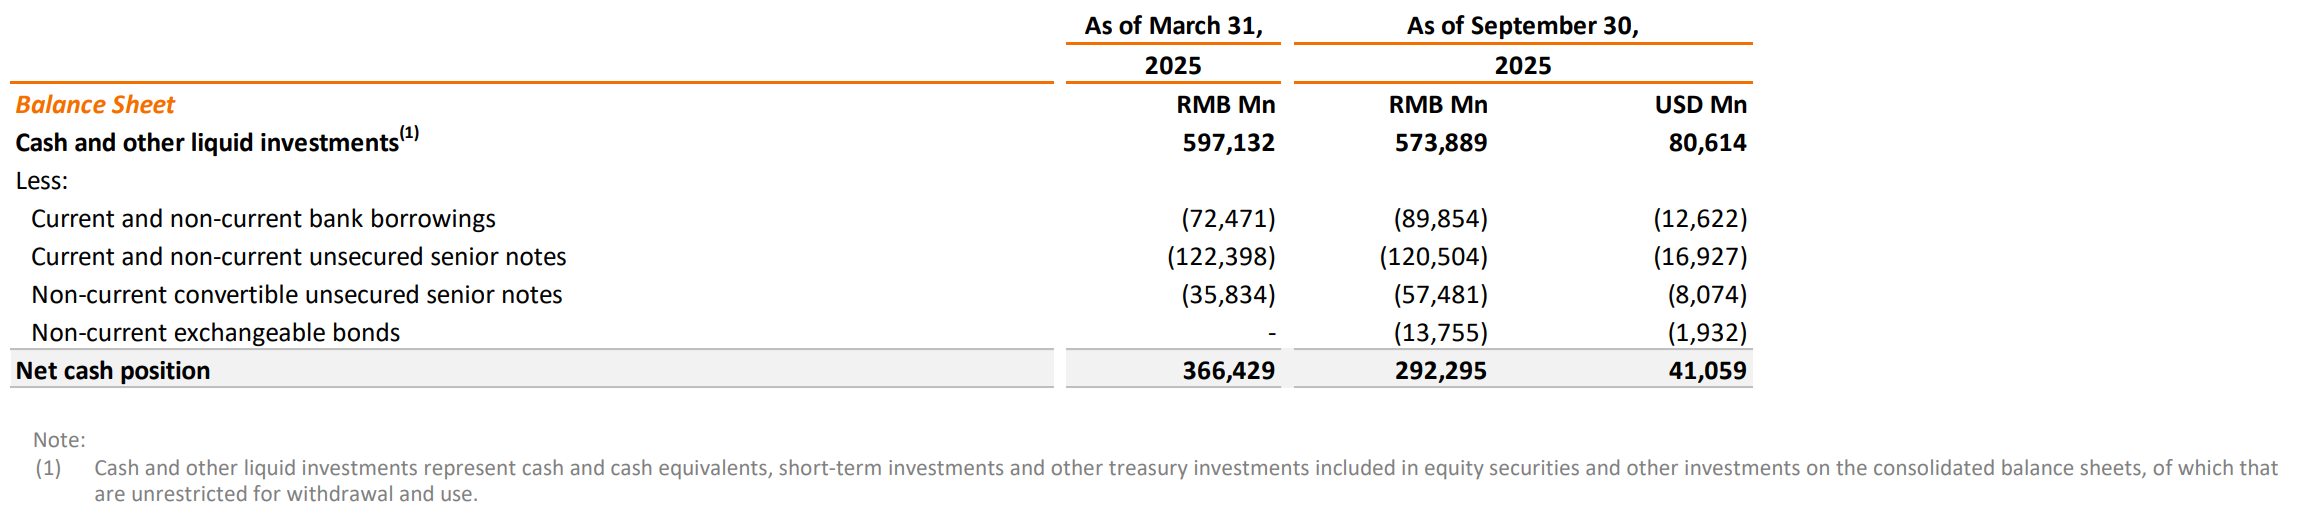Click the As of March 31 header
The width and height of the screenshot is (2322, 514).
1173,26
